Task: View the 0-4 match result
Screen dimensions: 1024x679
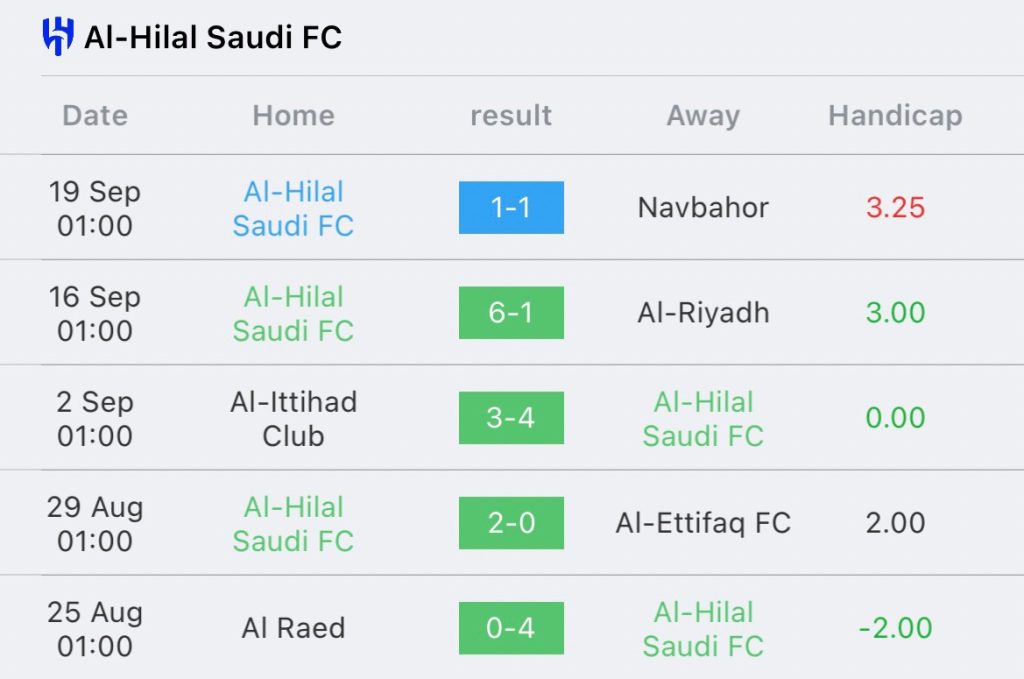Action: [x=511, y=628]
